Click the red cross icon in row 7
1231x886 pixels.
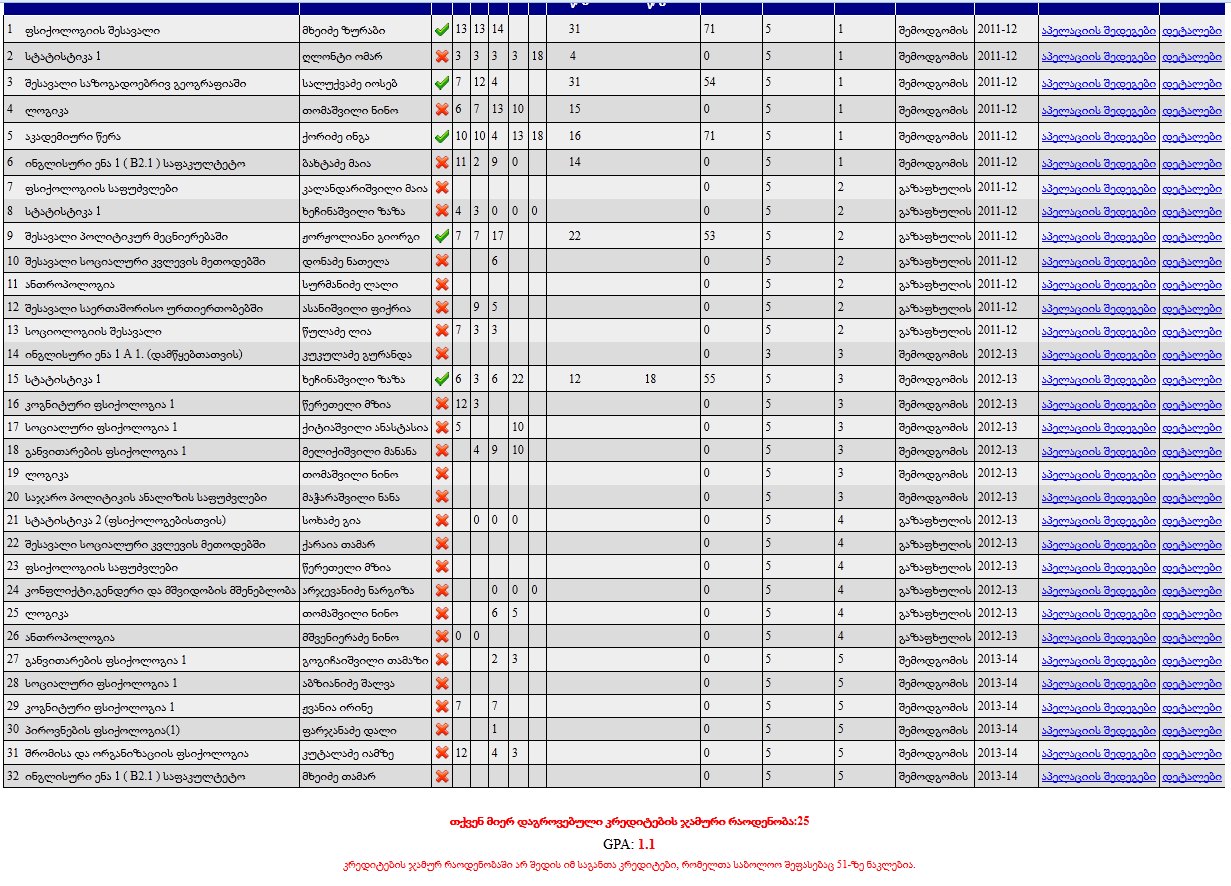pos(441,187)
